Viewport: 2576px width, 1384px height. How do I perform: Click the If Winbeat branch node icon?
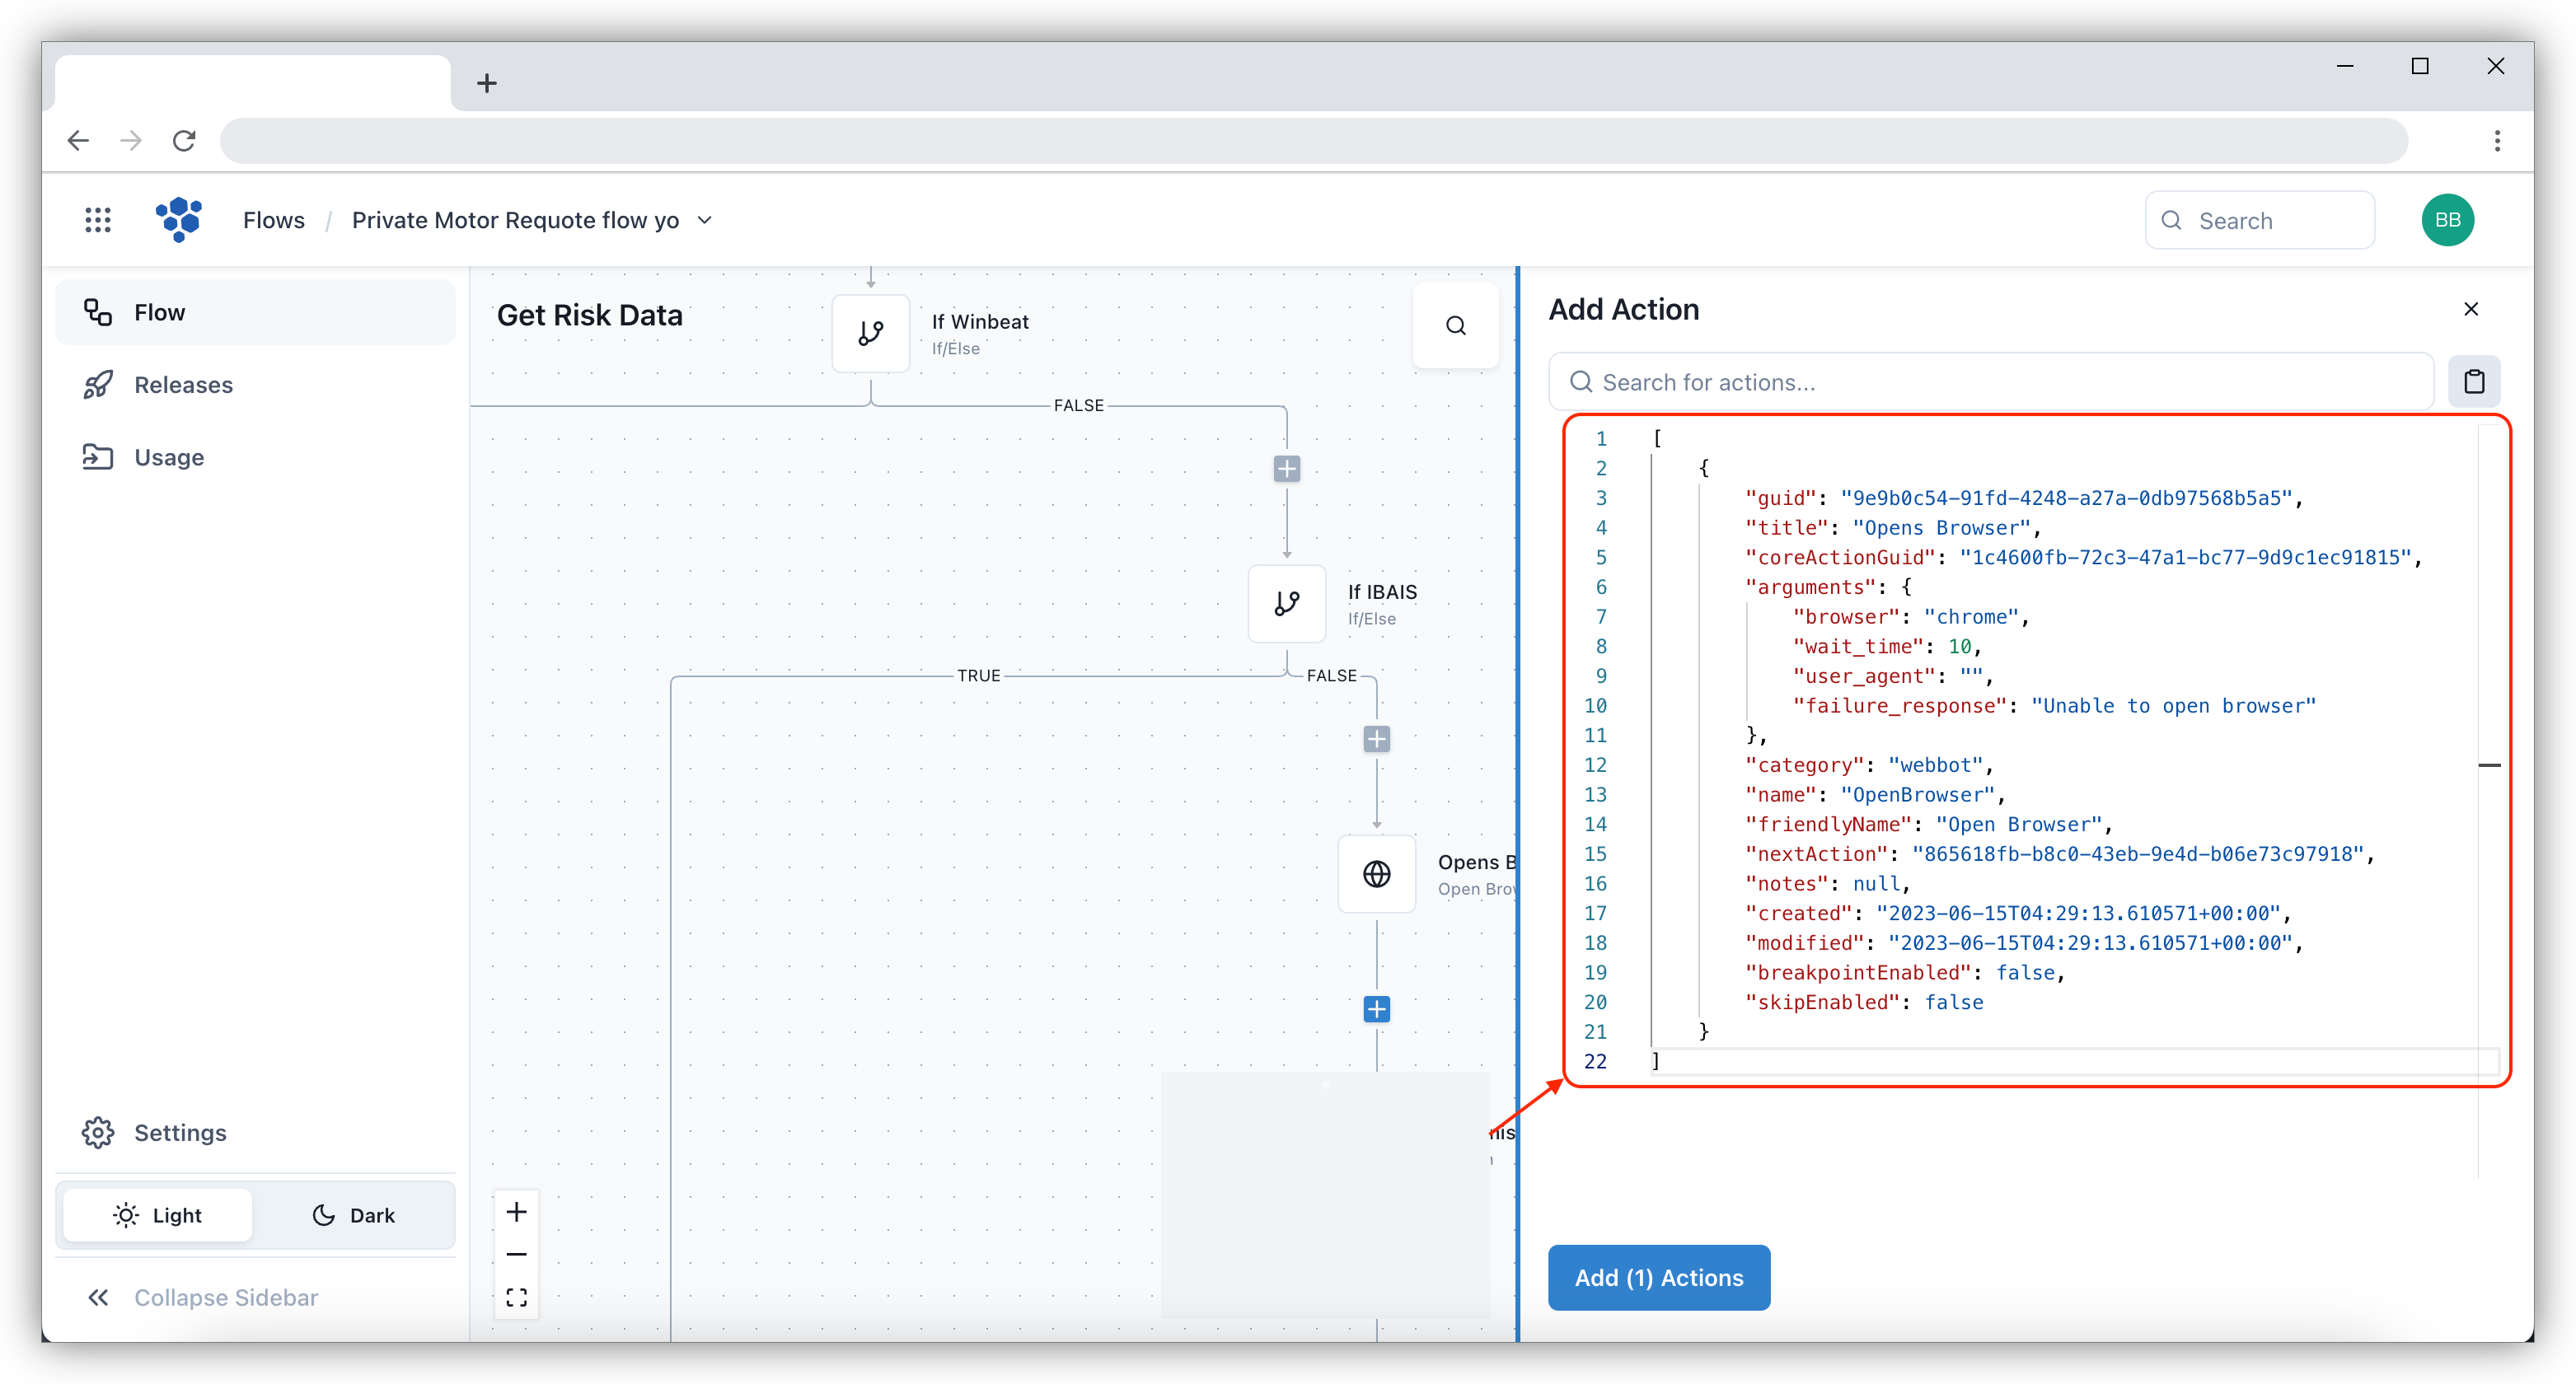point(870,333)
